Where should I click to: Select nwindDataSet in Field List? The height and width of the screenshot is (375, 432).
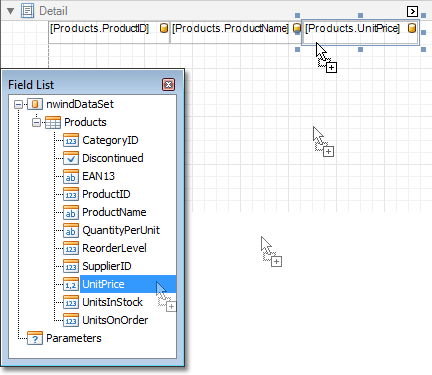click(80, 104)
